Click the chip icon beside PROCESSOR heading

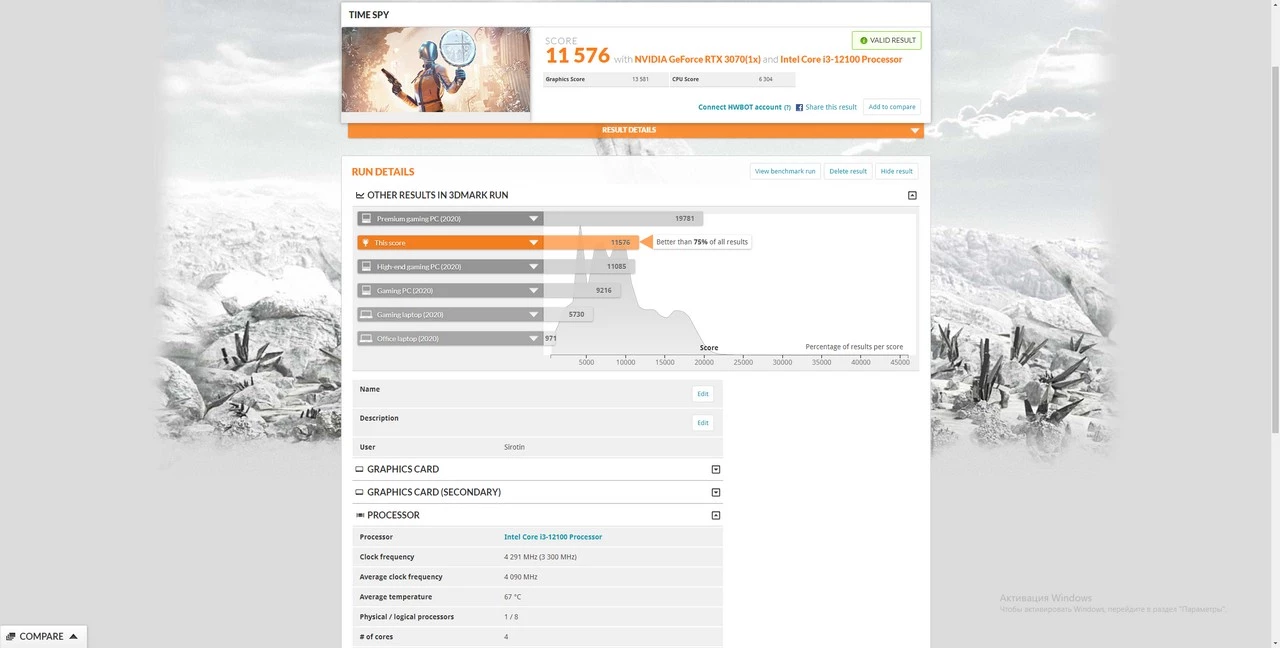[359, 515]
